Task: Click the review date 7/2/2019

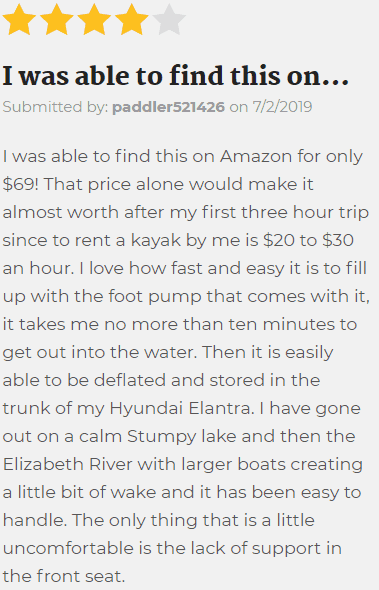Action: coord(282,107)
